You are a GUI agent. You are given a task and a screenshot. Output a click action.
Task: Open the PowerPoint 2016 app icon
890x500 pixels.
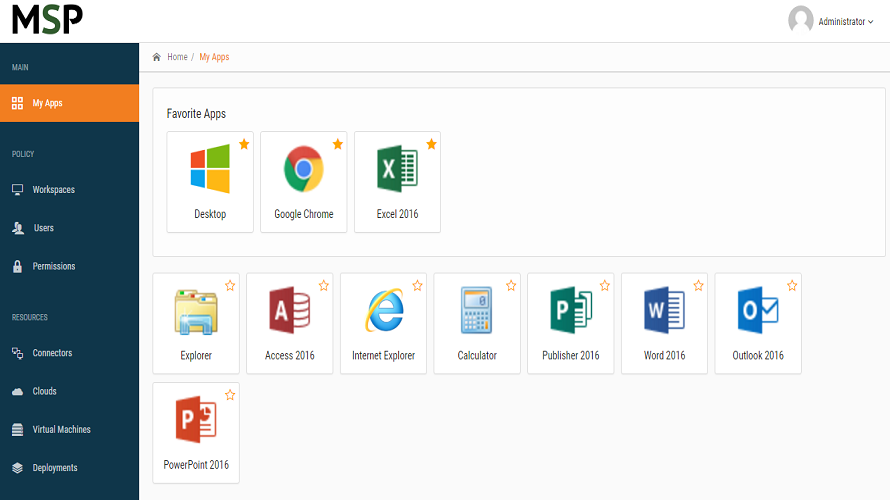click(196, 419)
